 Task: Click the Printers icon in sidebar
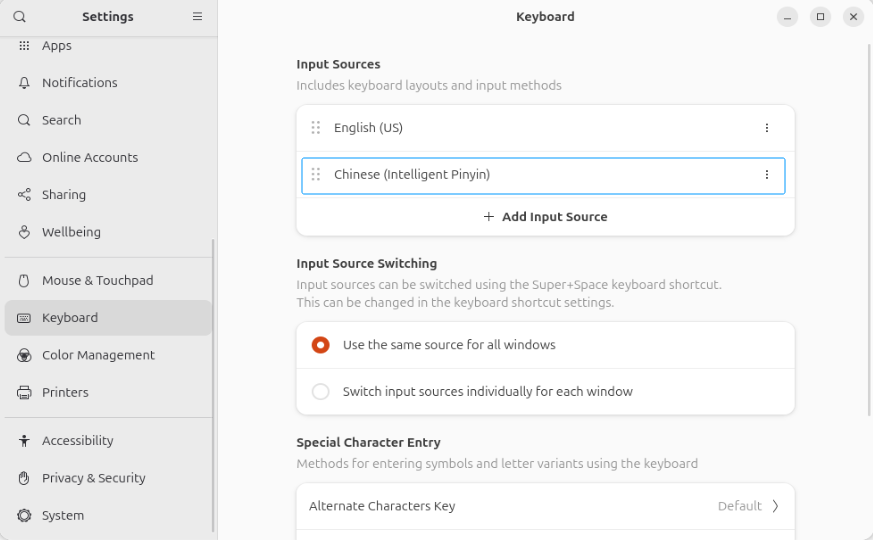24,392
